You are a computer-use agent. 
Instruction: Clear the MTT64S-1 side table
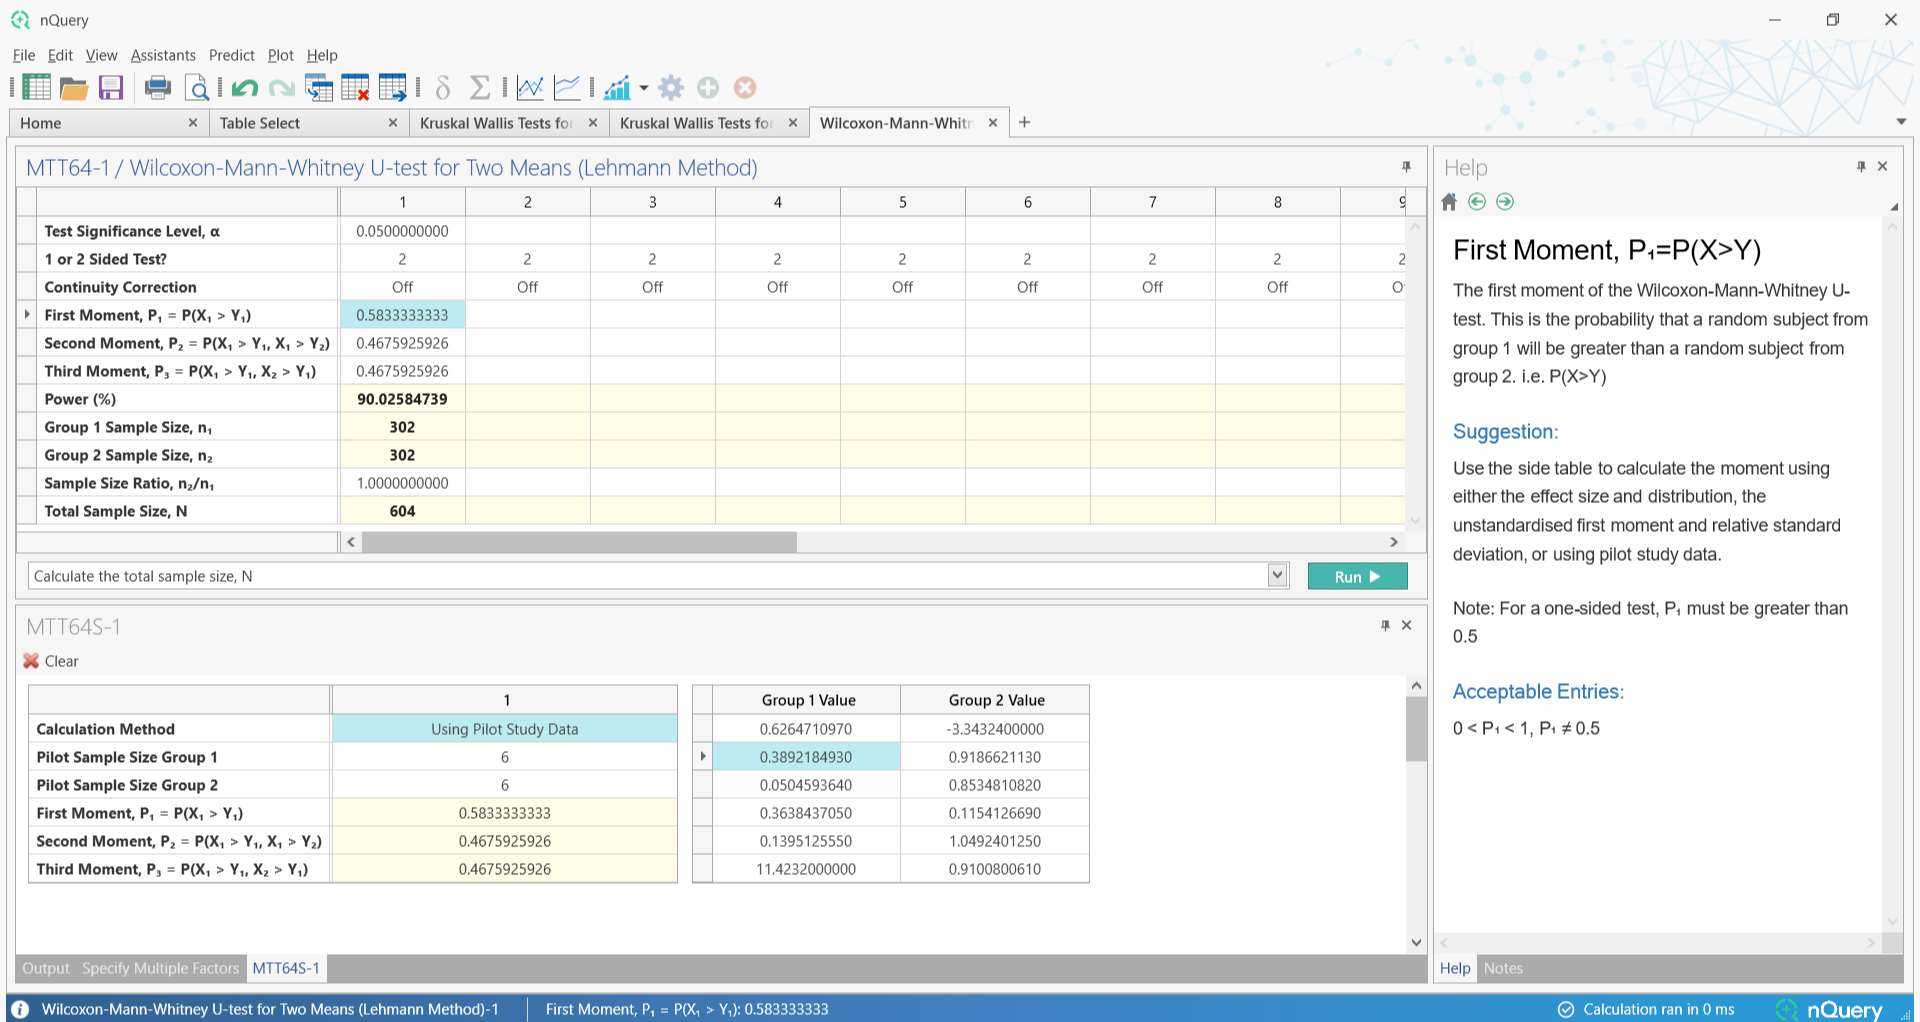point(52,661)
